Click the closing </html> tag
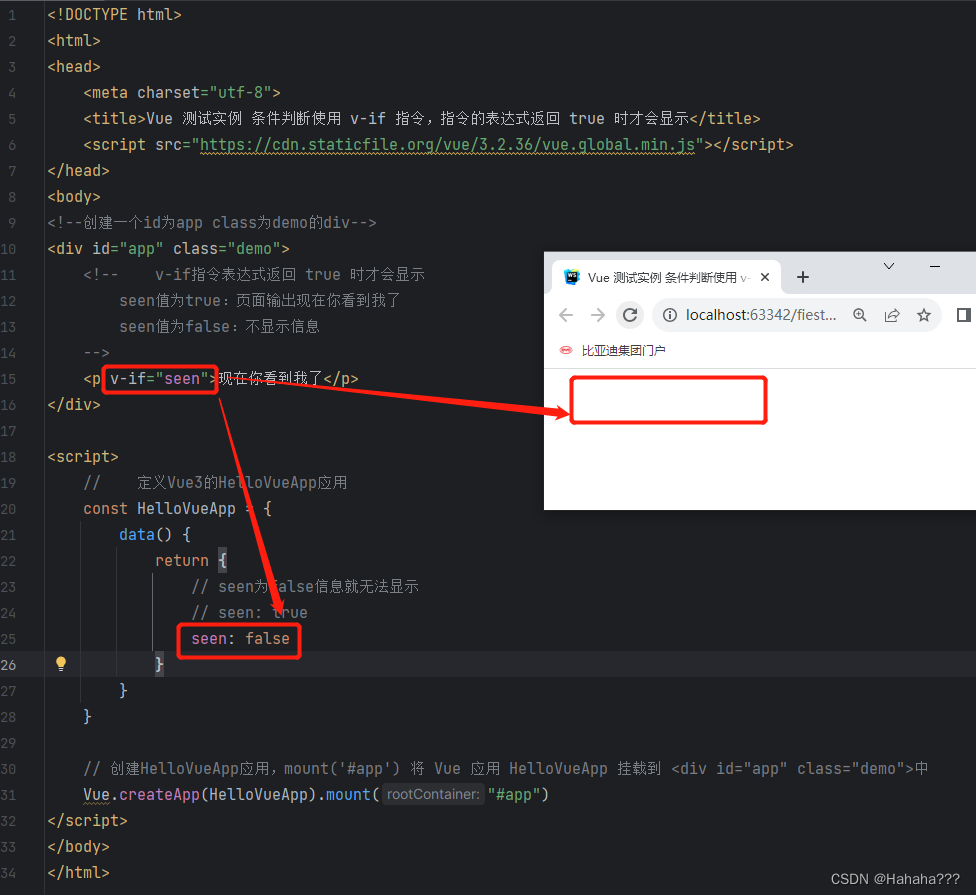Screen dimensions: 976x895 [78, 873]
